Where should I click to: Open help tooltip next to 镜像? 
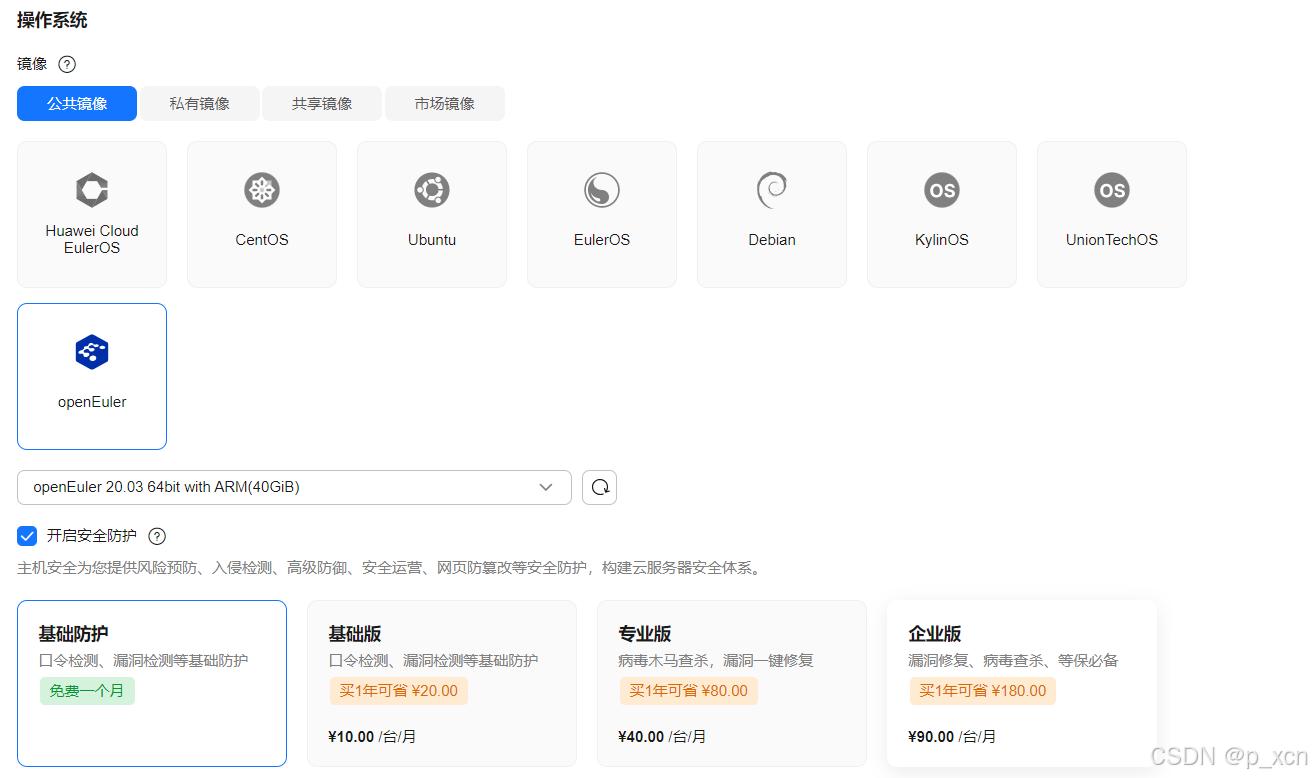(x=67, y=64)
